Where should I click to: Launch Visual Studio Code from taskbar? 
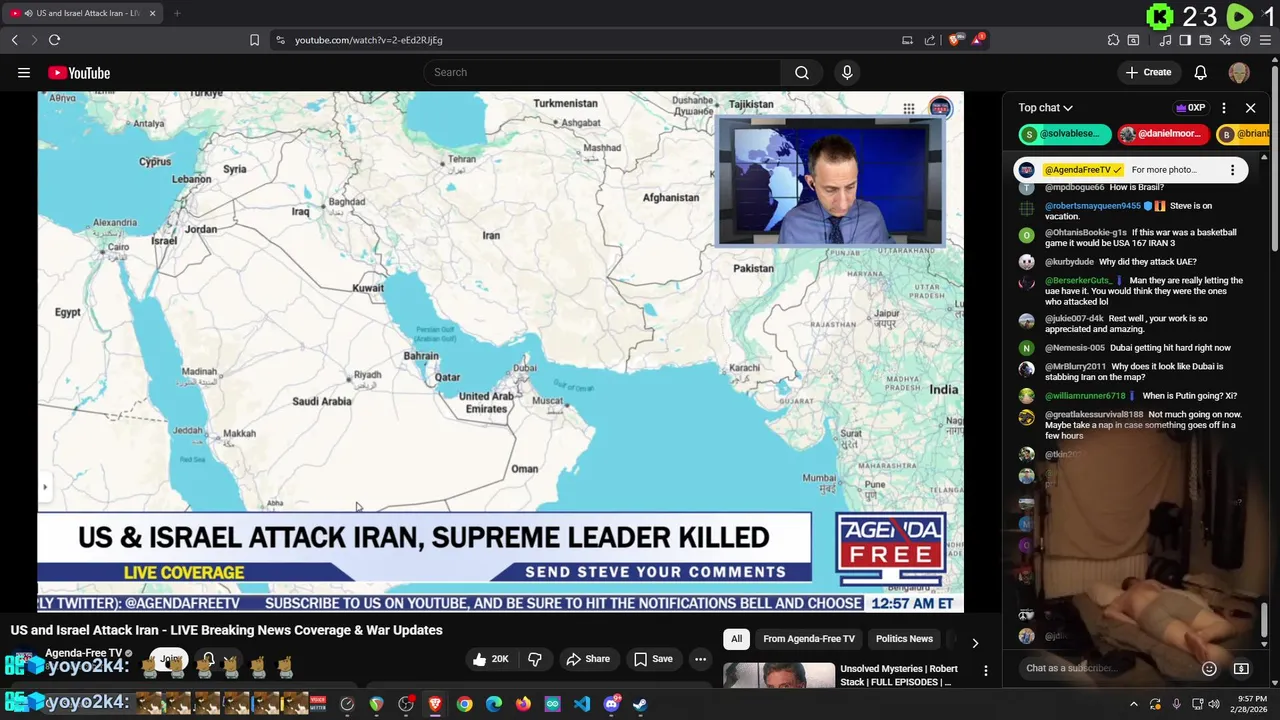coord(581,704)
